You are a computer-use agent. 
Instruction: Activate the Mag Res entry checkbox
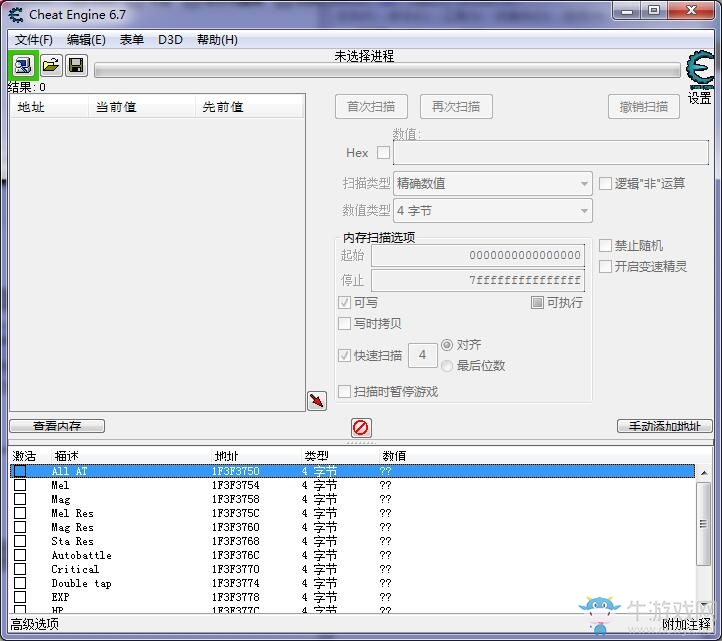(x=20, y=527)
